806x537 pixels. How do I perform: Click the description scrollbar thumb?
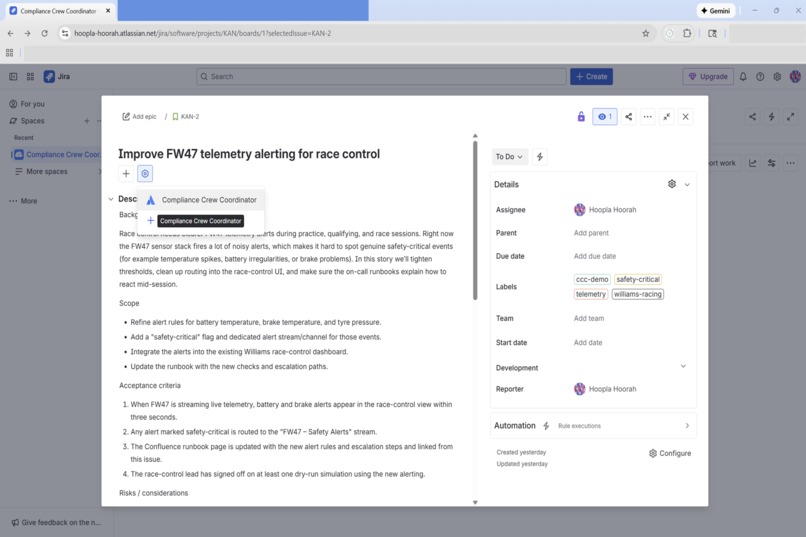475,221
